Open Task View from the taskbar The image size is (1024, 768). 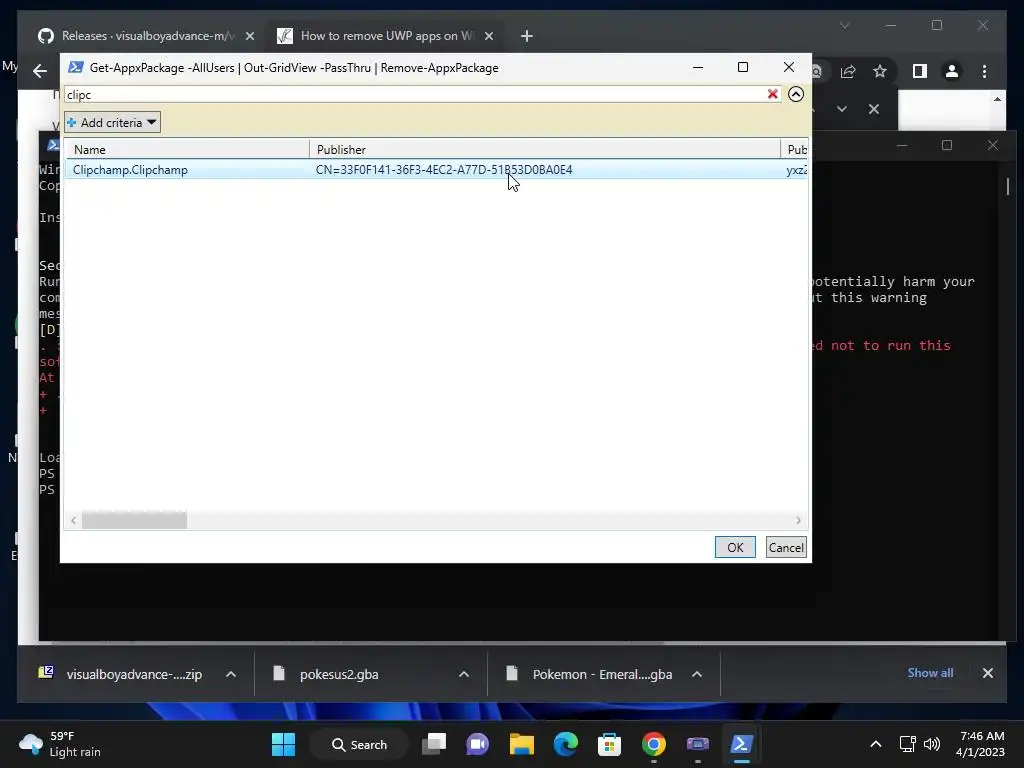pos(434,744)
